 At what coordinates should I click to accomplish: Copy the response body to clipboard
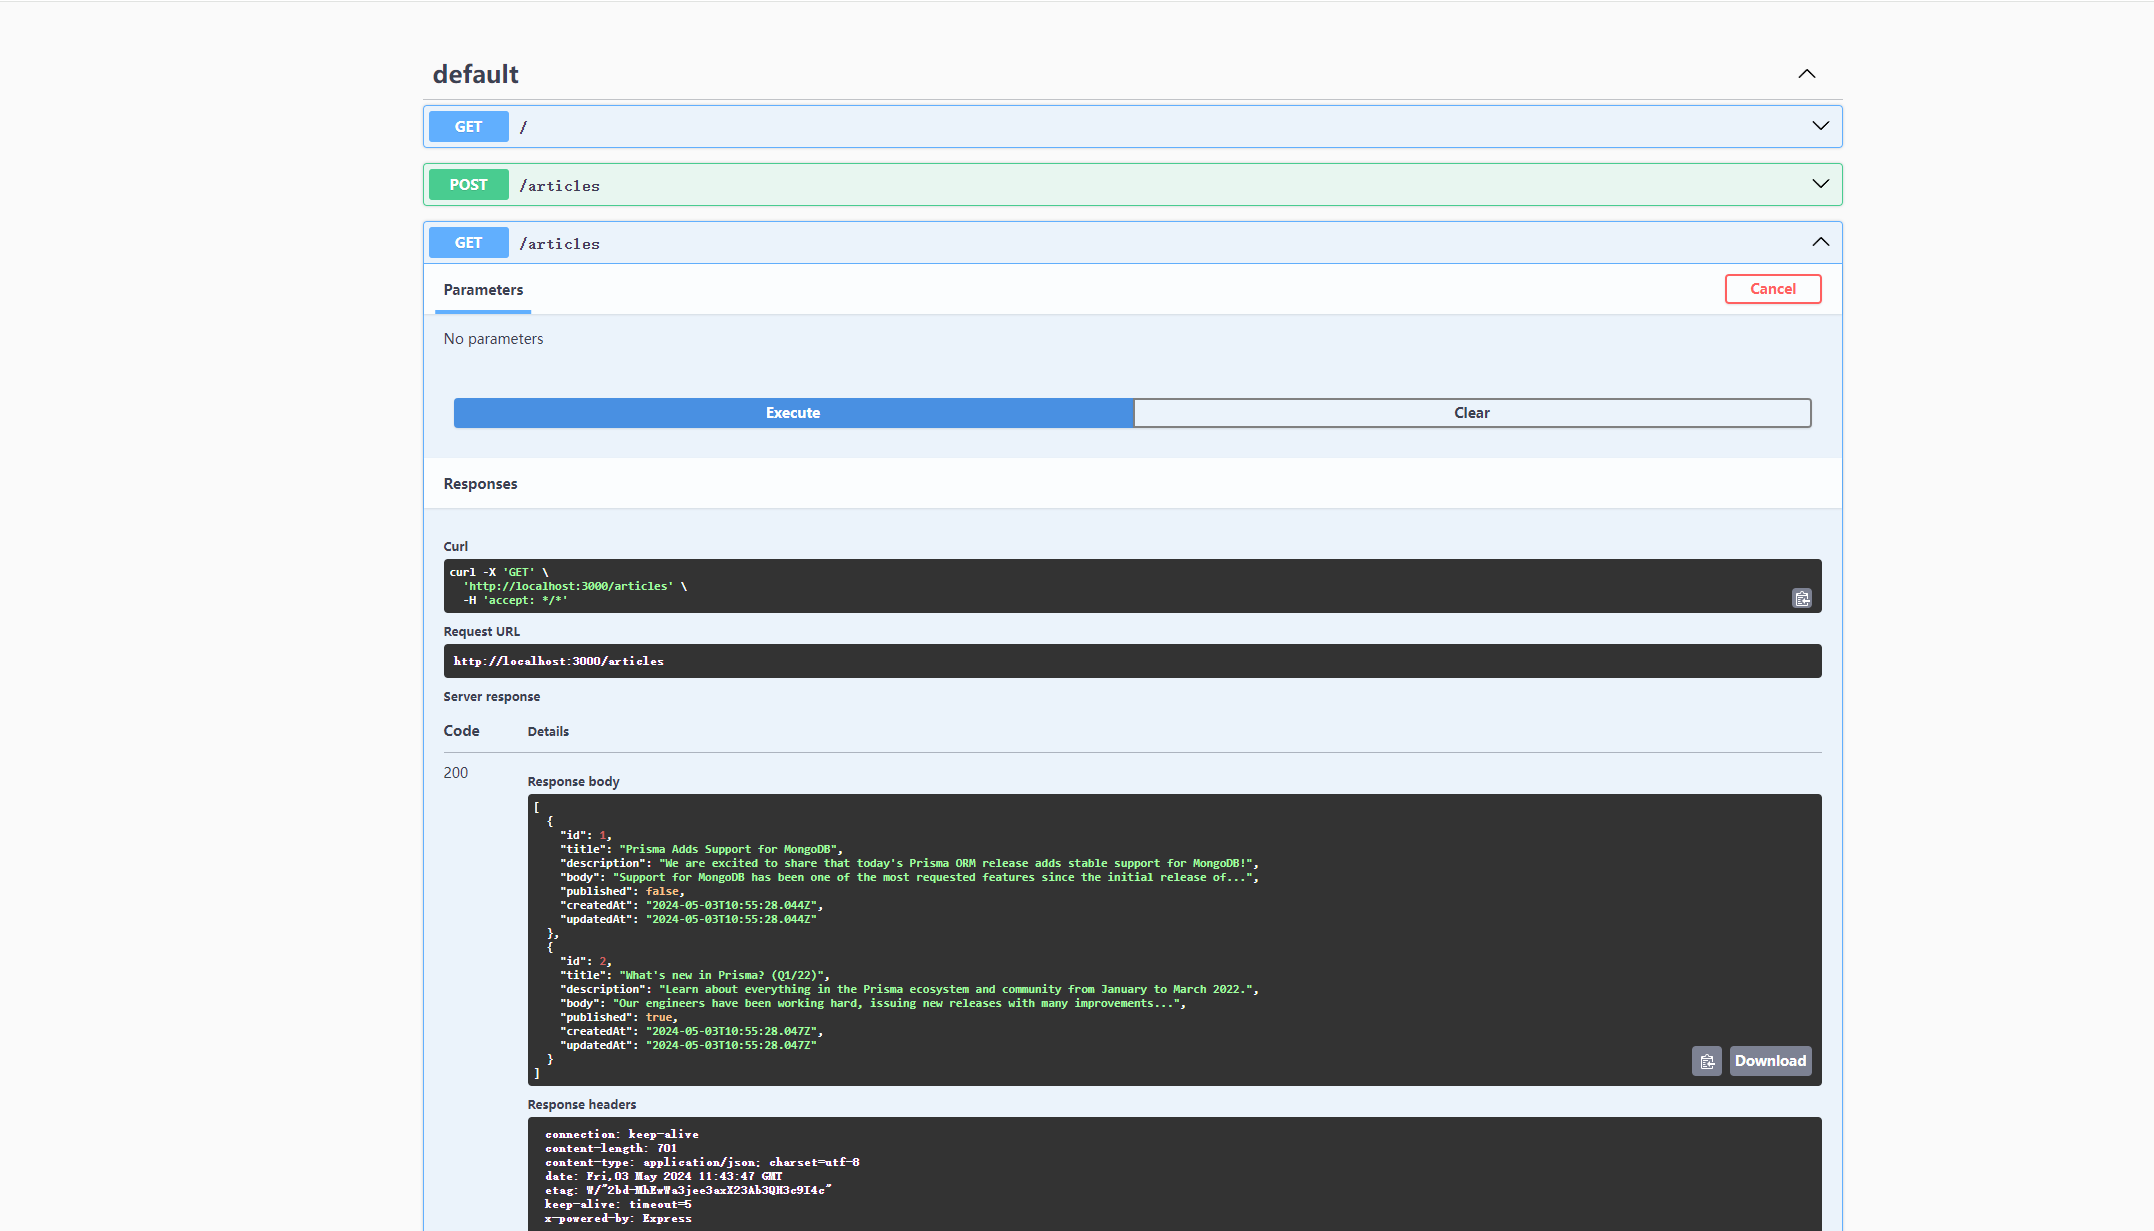pos(1706,1061)
